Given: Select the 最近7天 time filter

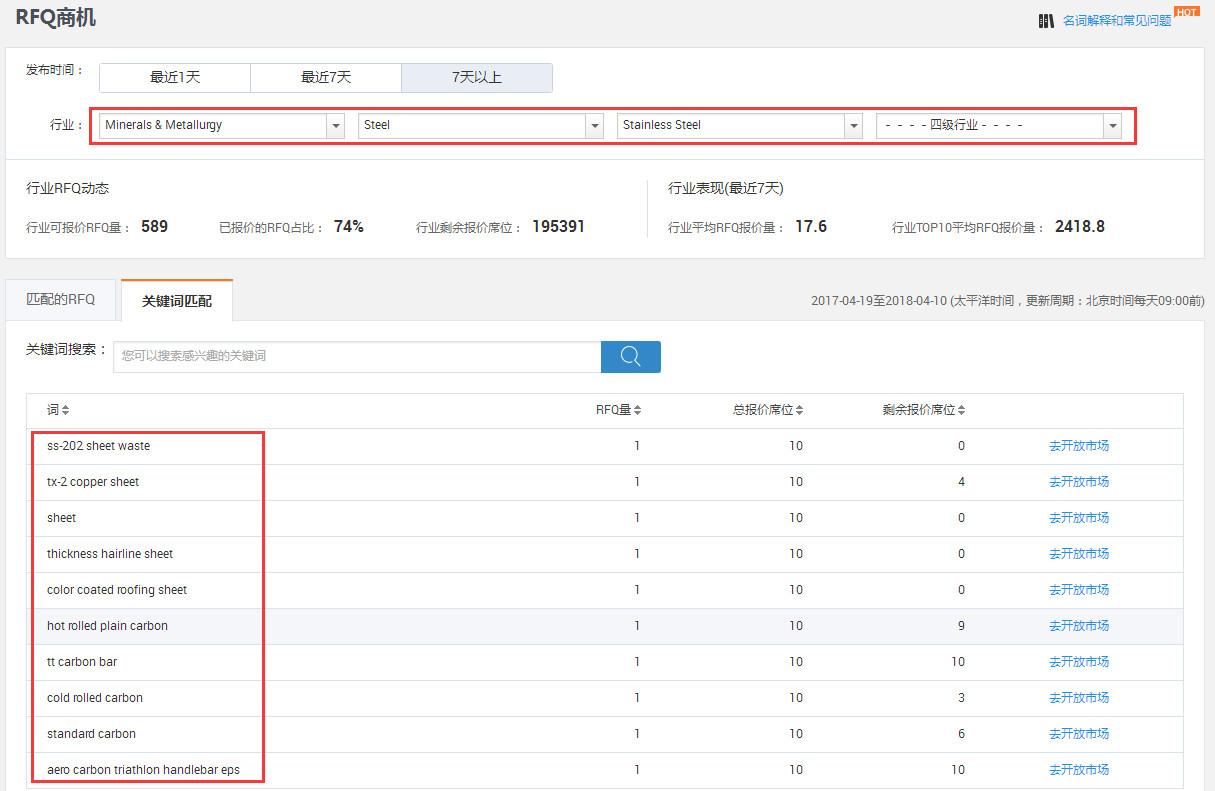Looking at the screenshot, I should click(x=326, y=77).
